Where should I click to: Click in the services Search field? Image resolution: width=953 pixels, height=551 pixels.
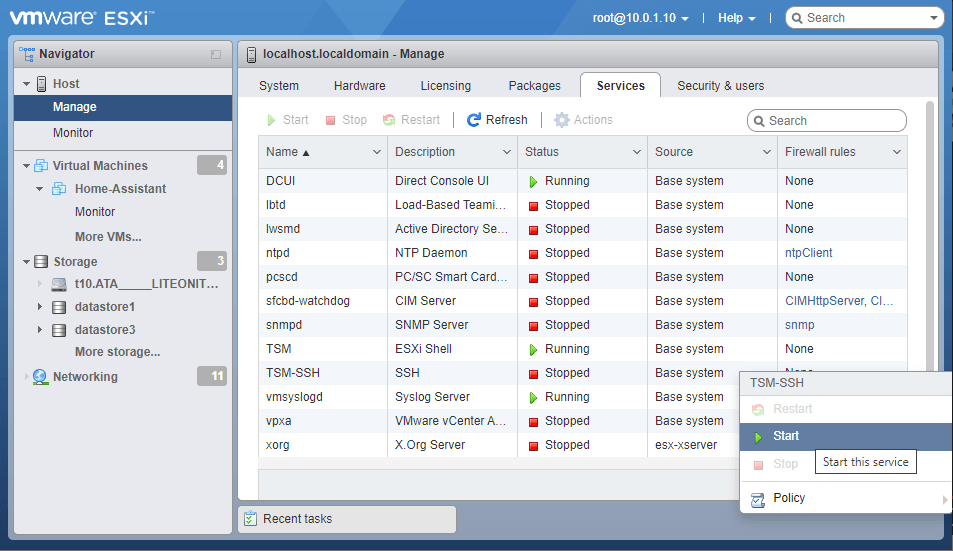(x=827, y=120)
